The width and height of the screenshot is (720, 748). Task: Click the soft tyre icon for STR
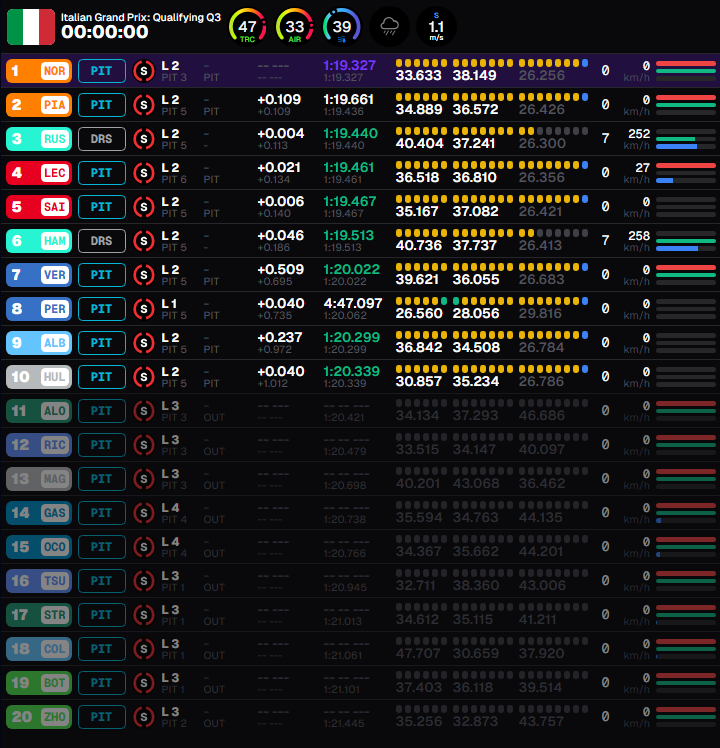tap(144, 615)
